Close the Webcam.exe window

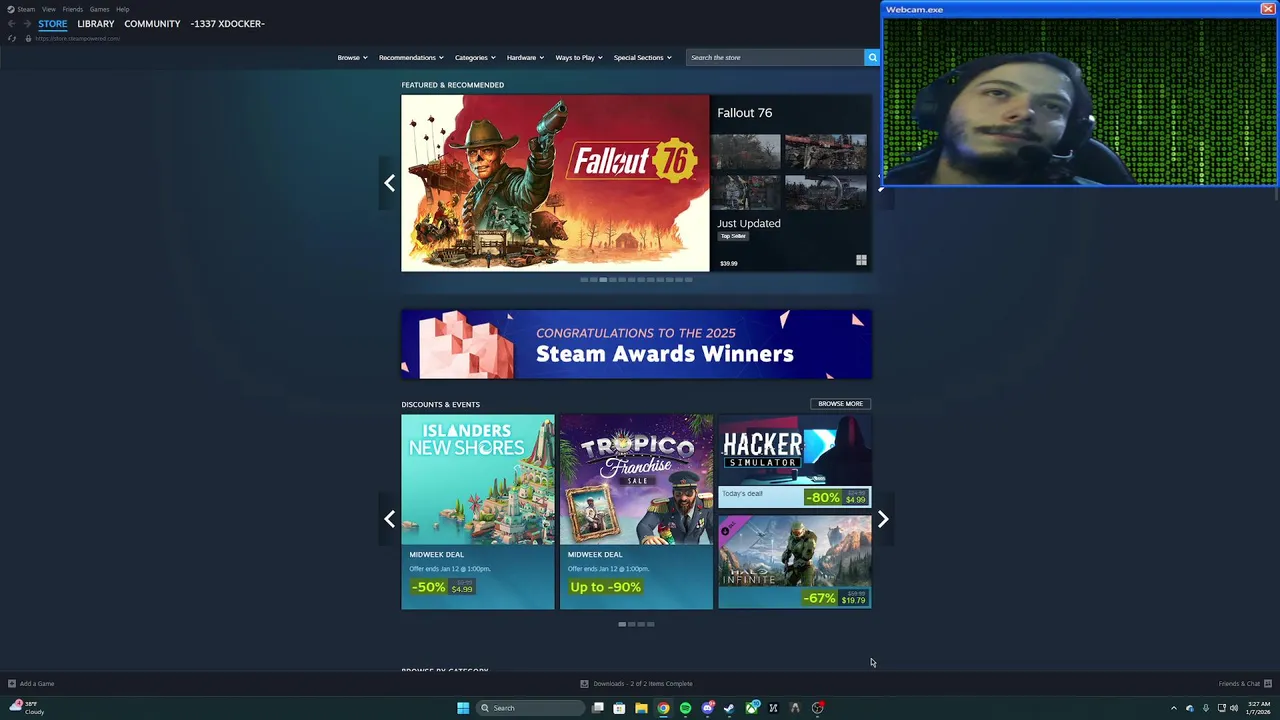pyautogui.click(x=1268, y=9)
